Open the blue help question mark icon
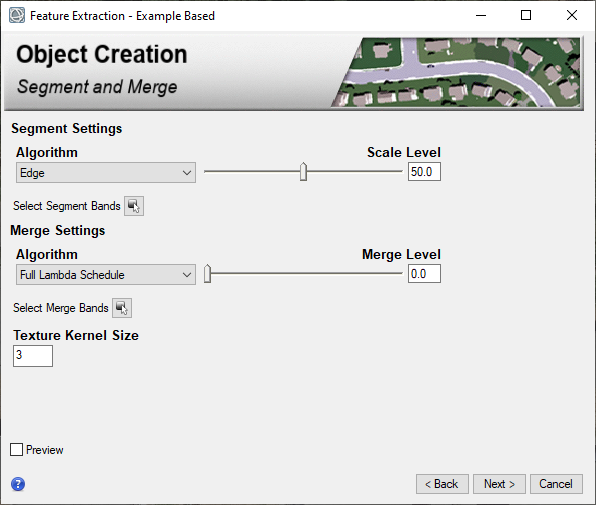The height and width of the screenshot is (505, 596). tap(18, 484)
